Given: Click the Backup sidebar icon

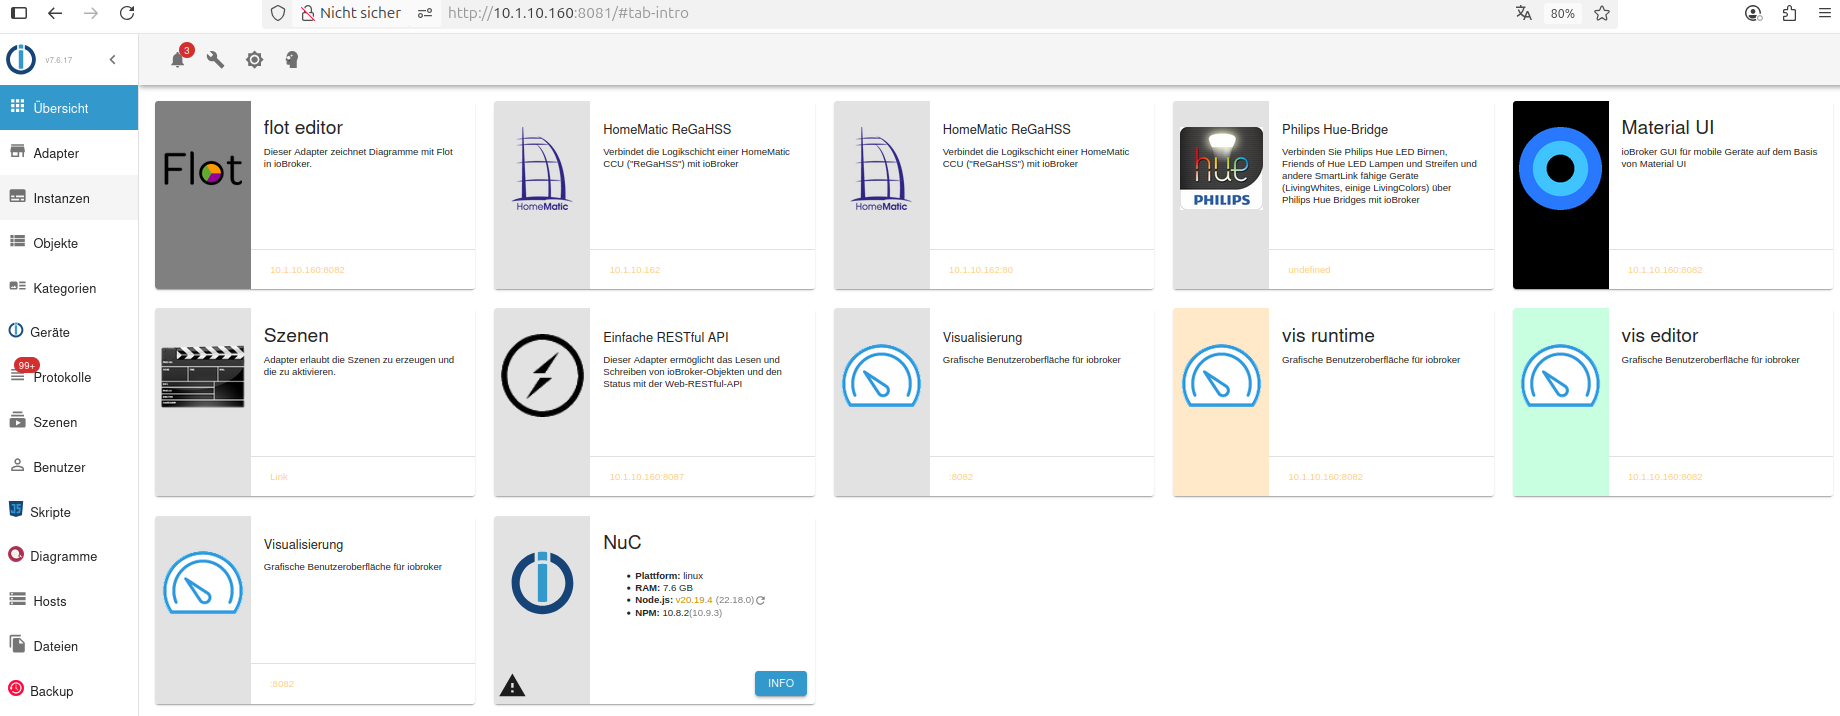Looking at the screenshot, I should 16,688.
